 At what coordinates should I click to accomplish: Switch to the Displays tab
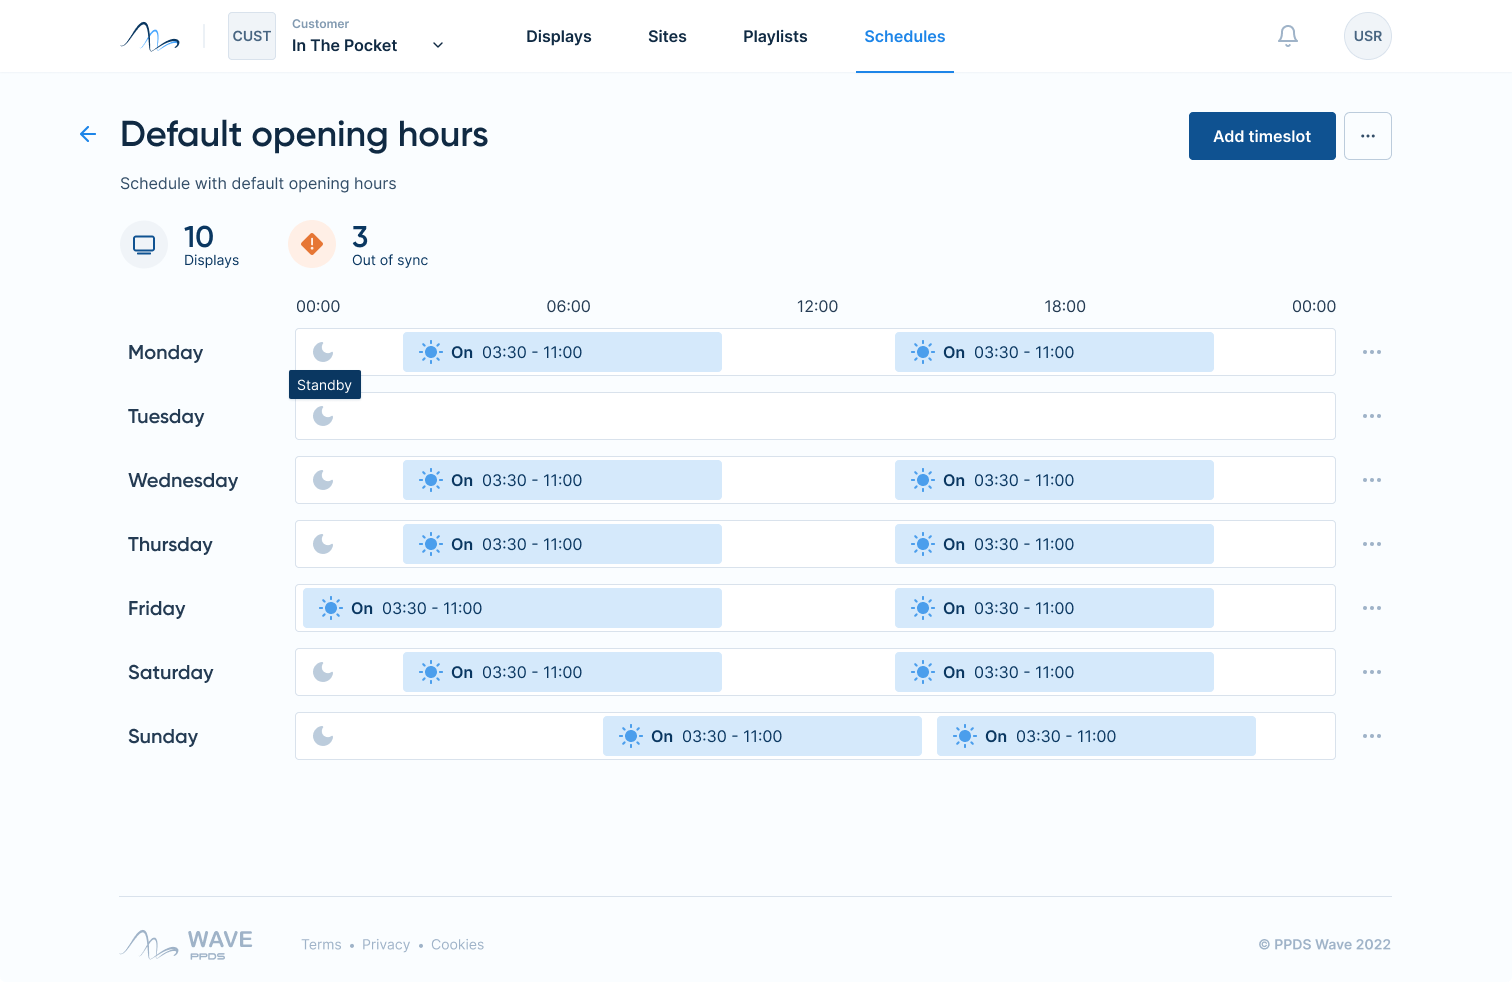pos(558,36)
